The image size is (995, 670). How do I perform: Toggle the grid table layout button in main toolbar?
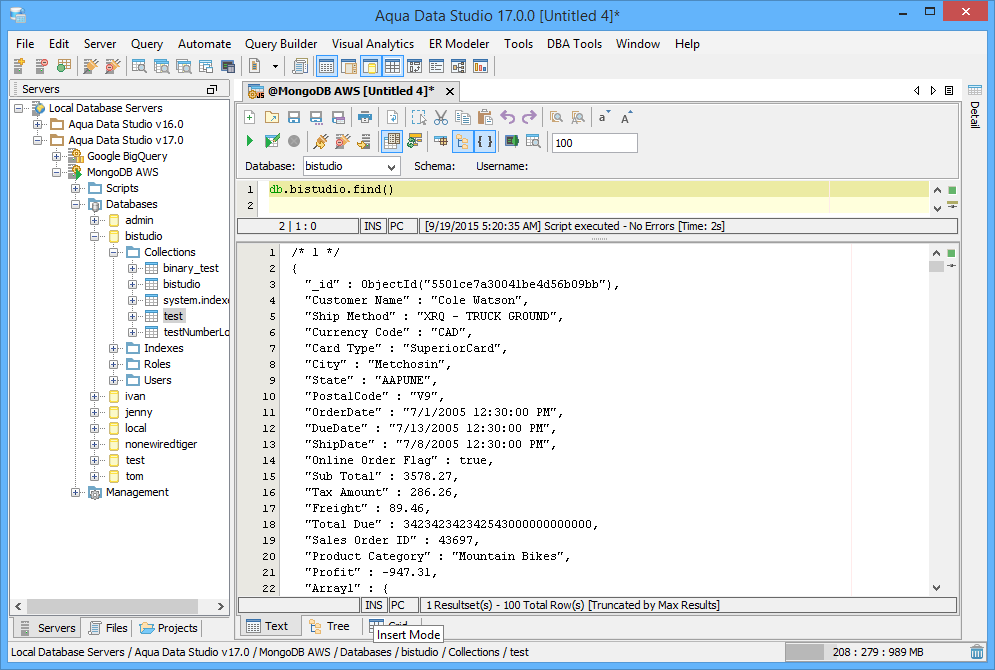(392, 66)
